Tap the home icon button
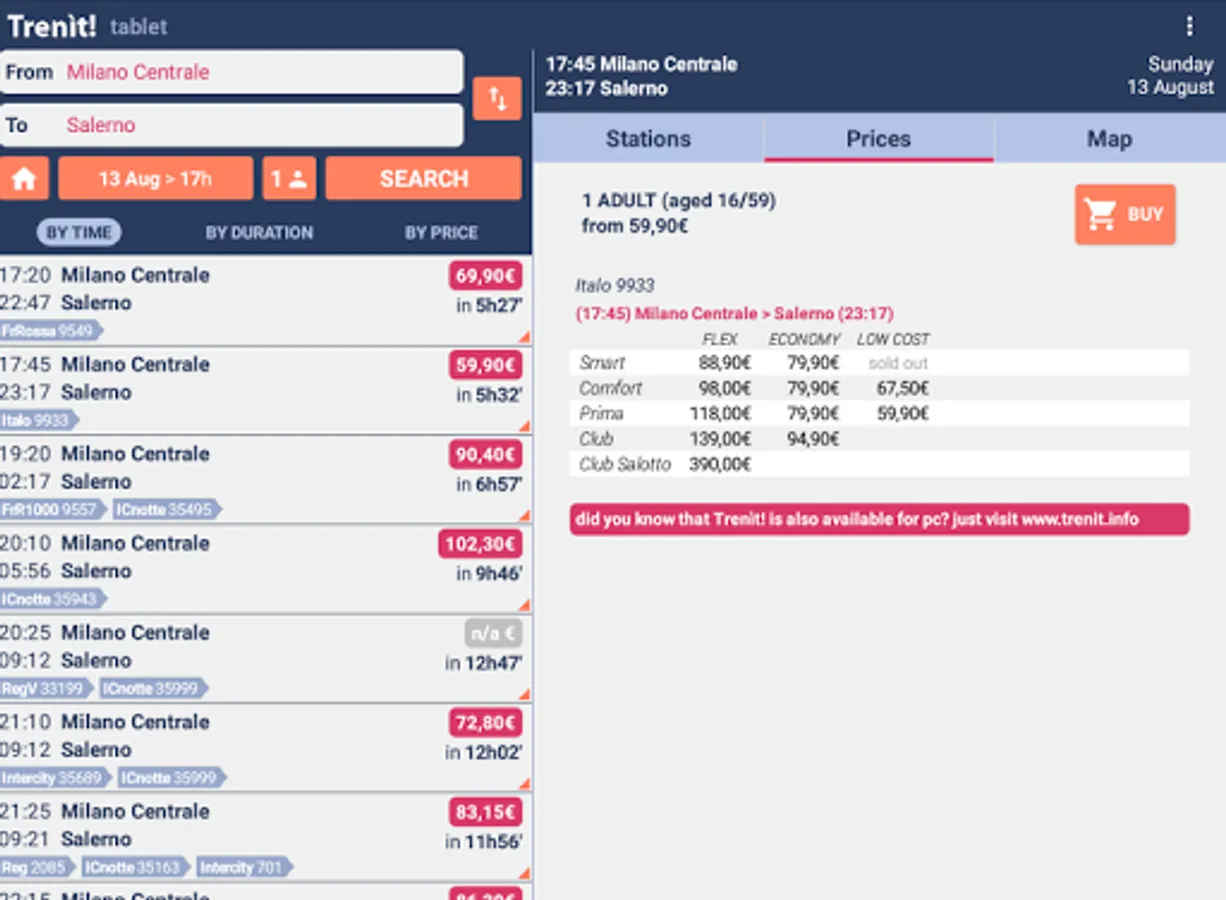Viewport: 1226px width, 900px height. 25,179
